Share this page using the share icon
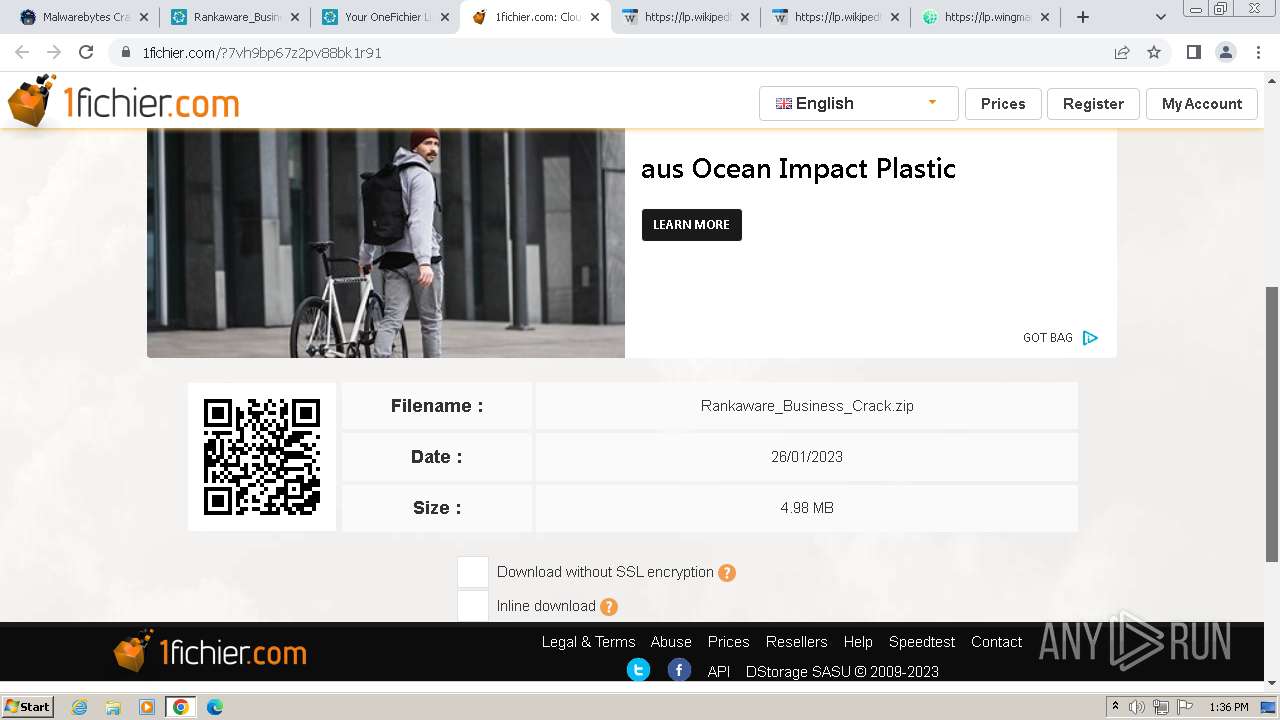The height and width of the screenshot is (720, 1280). 1122,53
